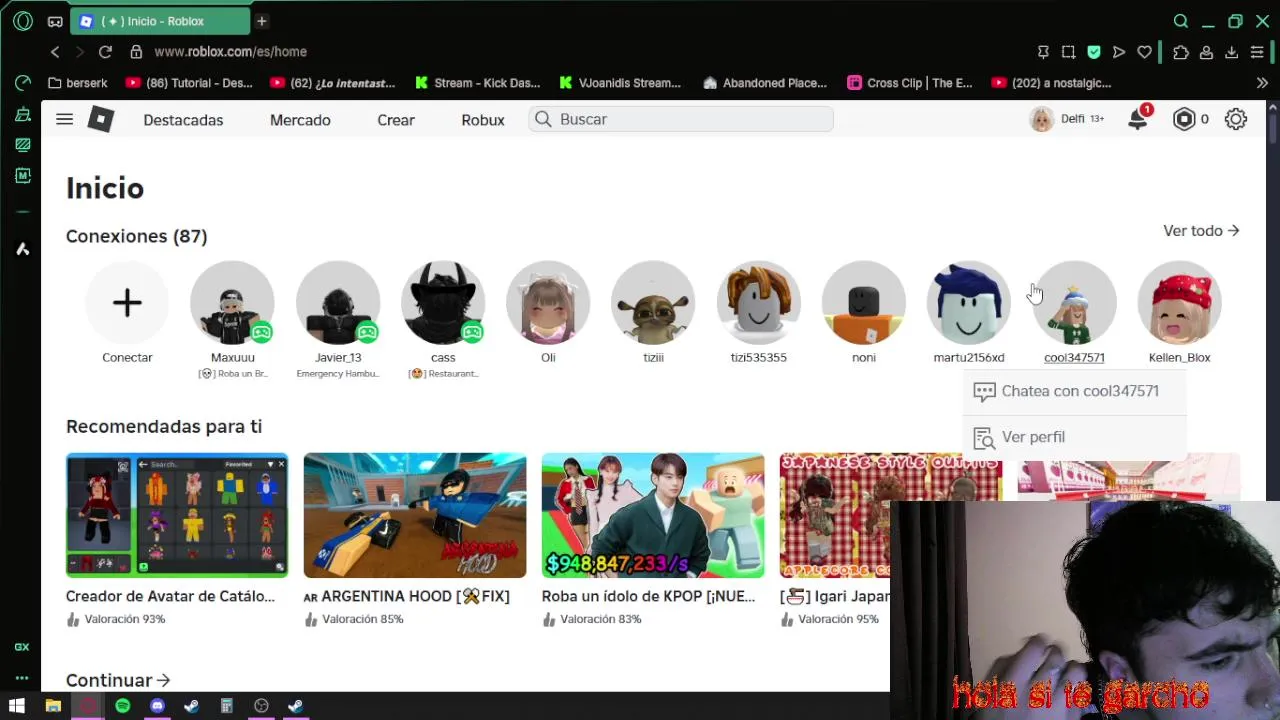Click the site lock icon in address bar
The image size is (1280, 720).
click(136, 52)
